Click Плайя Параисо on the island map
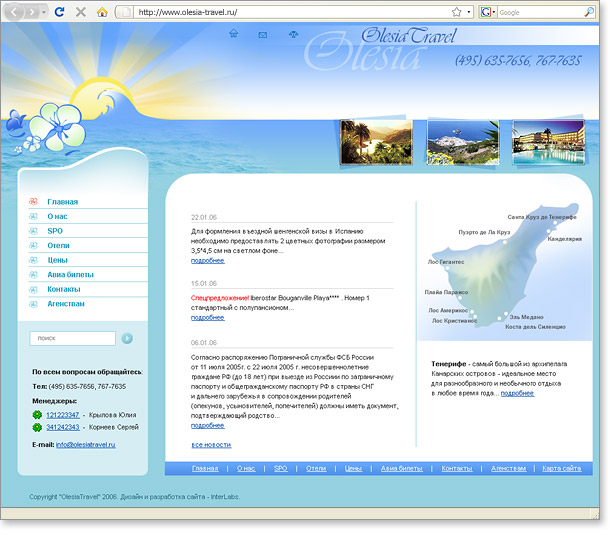The image size is (611, 535). (x=447, y=292)
